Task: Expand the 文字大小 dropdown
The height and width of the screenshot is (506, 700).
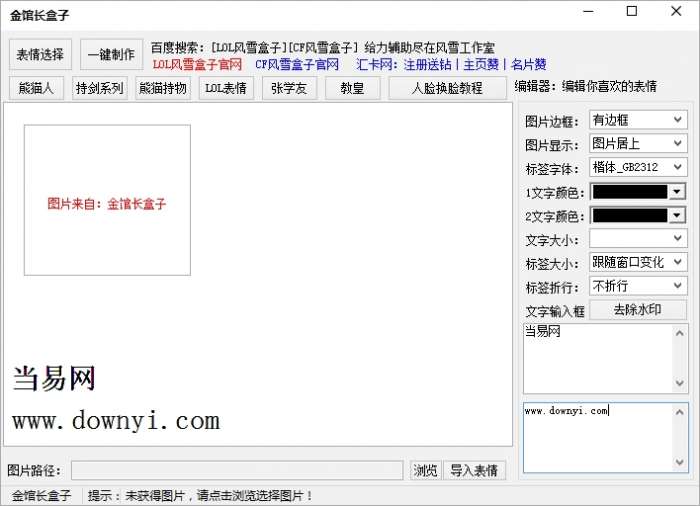Action: 638,238
